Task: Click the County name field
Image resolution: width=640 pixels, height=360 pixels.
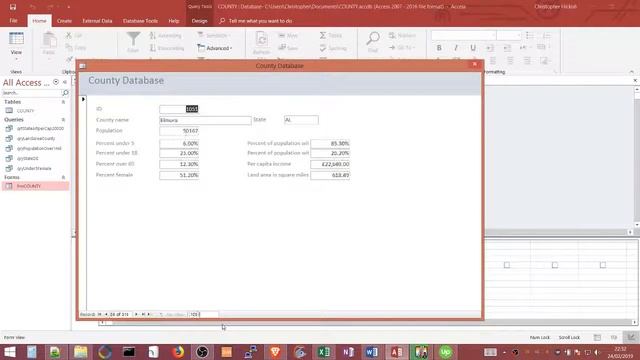Action: click(x=205, y=120)
